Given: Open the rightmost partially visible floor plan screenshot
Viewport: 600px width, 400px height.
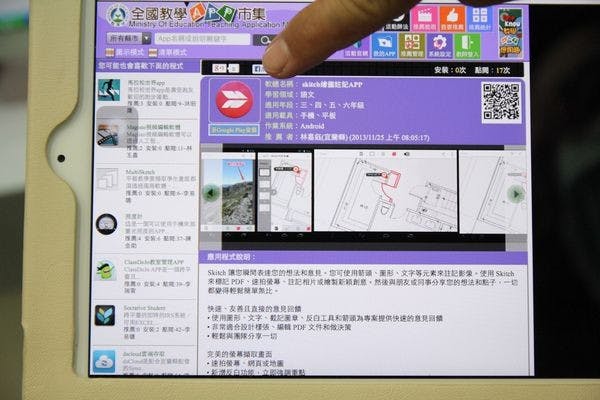Looking at the screenshot, I should (x=492, y=192).
